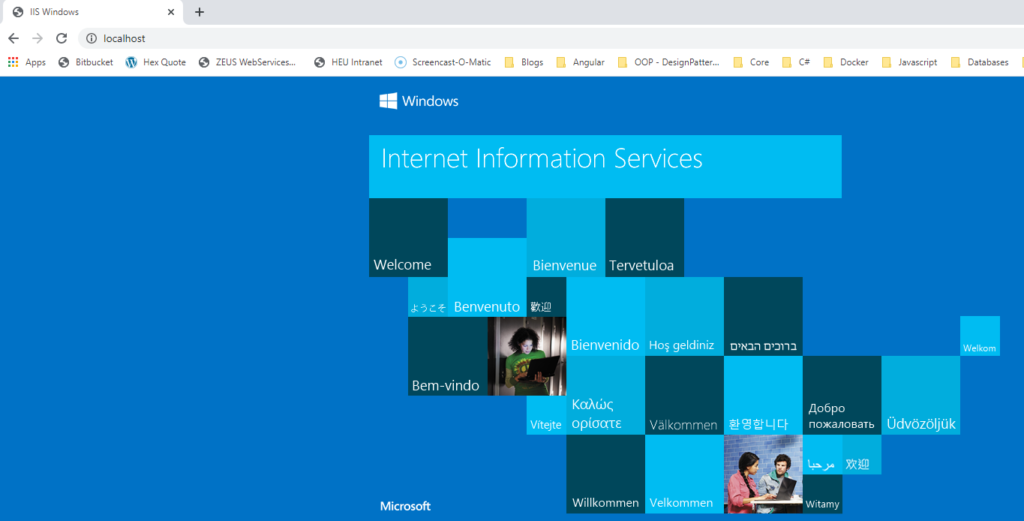Click the Welkom tile
1024x521 pixels.
(980, 336)
